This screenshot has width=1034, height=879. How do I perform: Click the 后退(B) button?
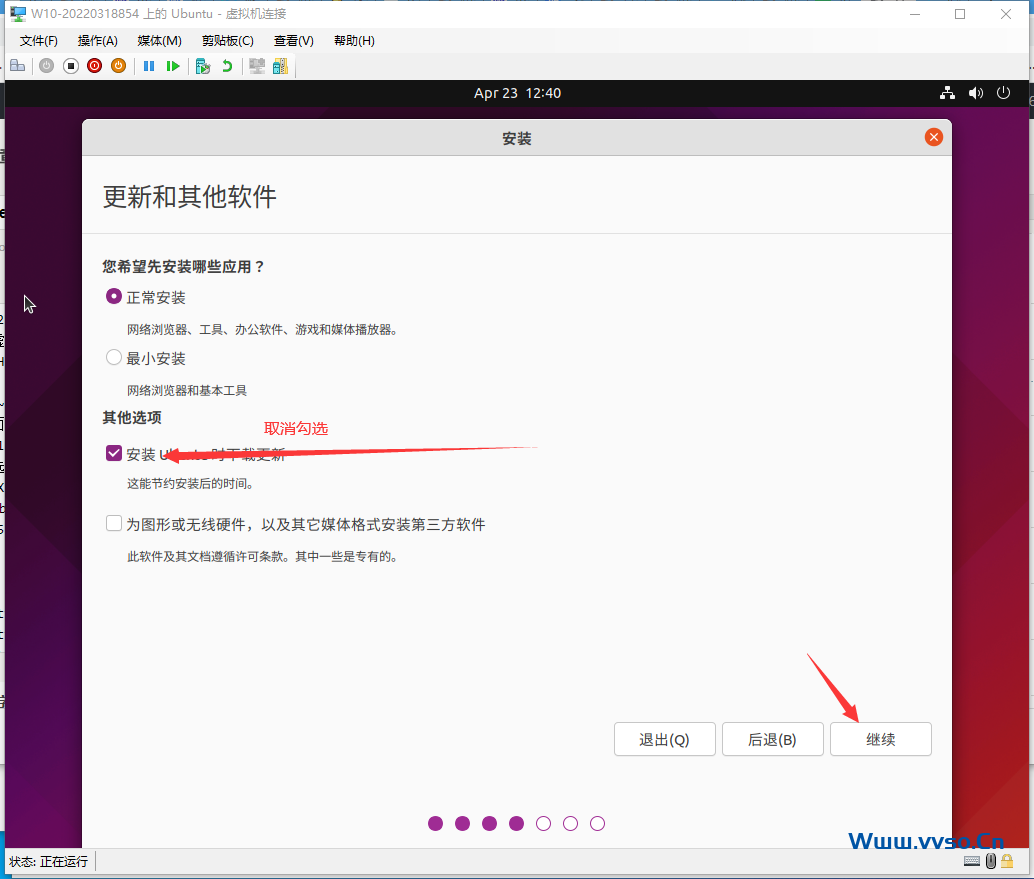(x=772, y=739)
